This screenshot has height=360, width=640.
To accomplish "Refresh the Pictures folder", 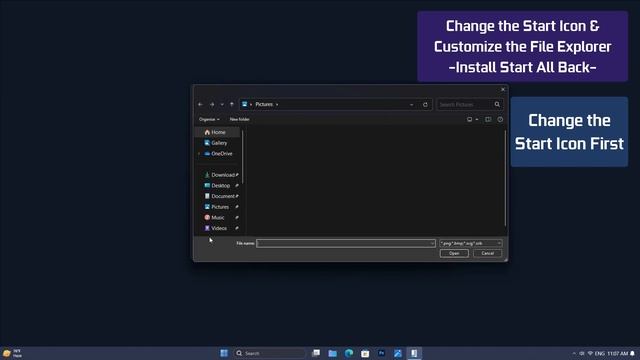I will 425,104.
